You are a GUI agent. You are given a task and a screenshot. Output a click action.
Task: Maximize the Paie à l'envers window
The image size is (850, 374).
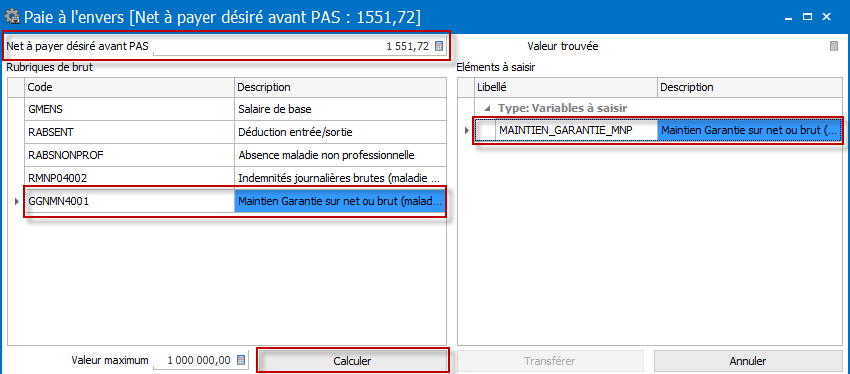click(807, 17)
